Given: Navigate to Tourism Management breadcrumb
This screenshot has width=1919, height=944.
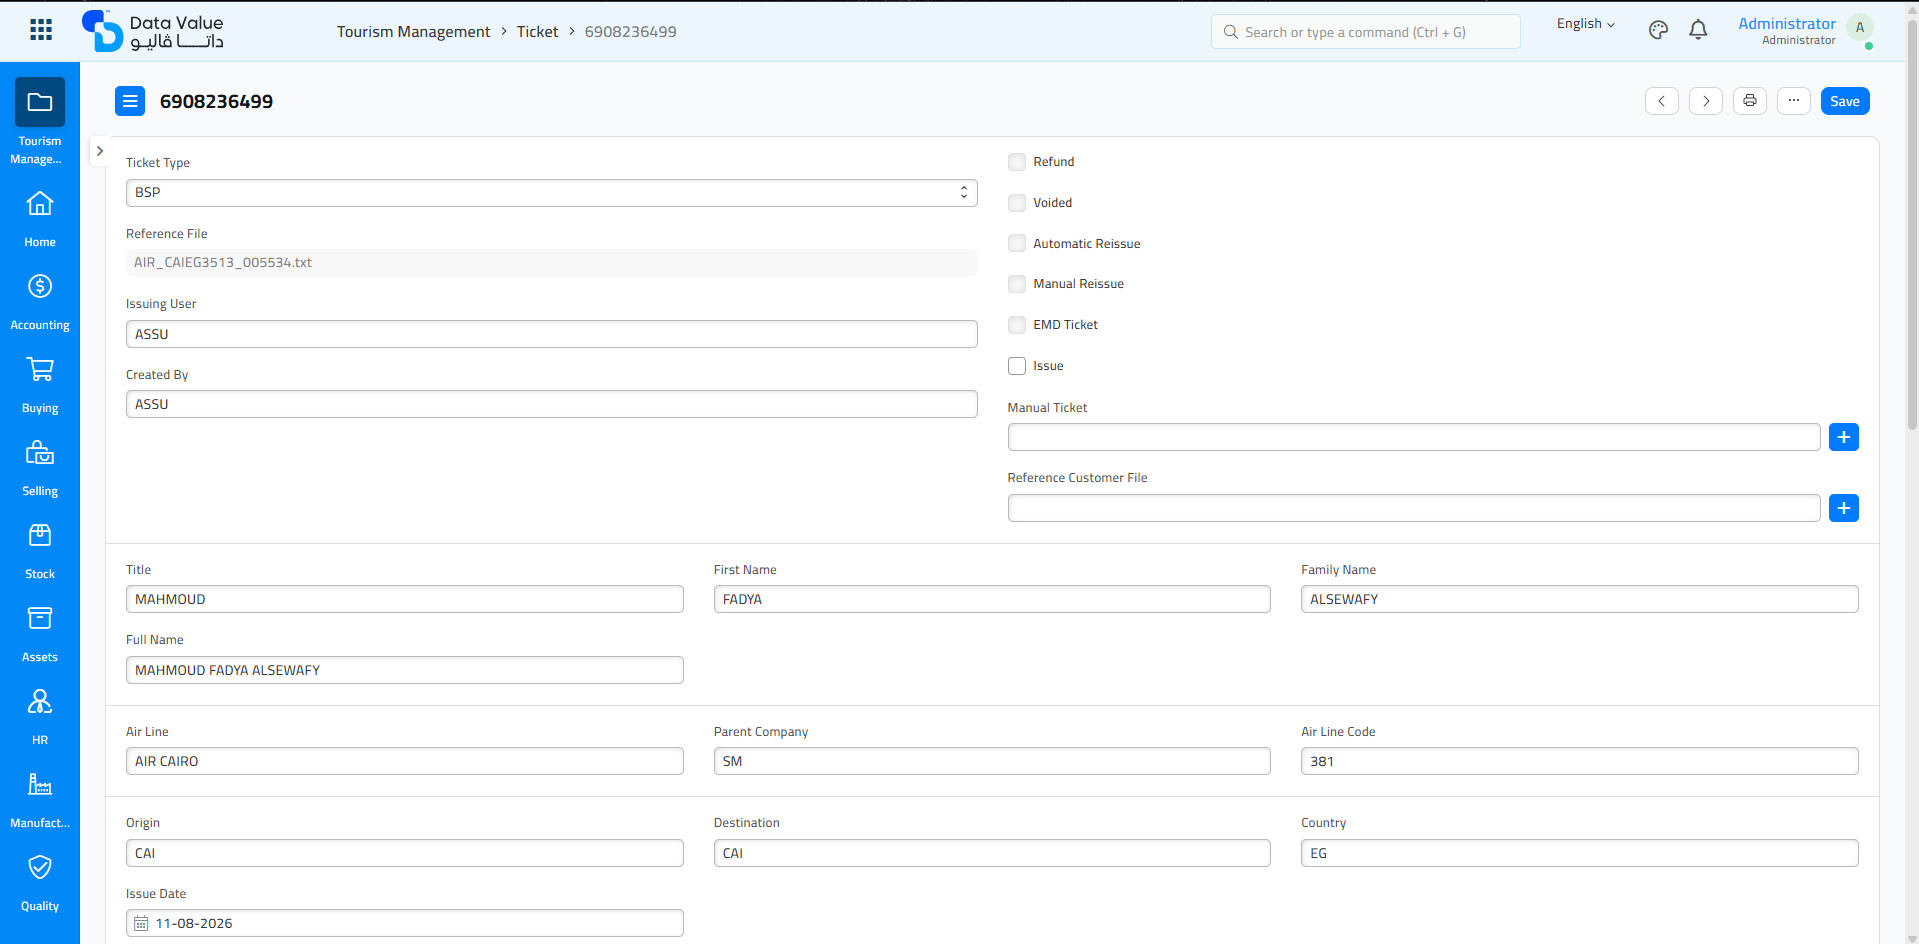Looking at the screenshot, I should [x=413, y=32].
